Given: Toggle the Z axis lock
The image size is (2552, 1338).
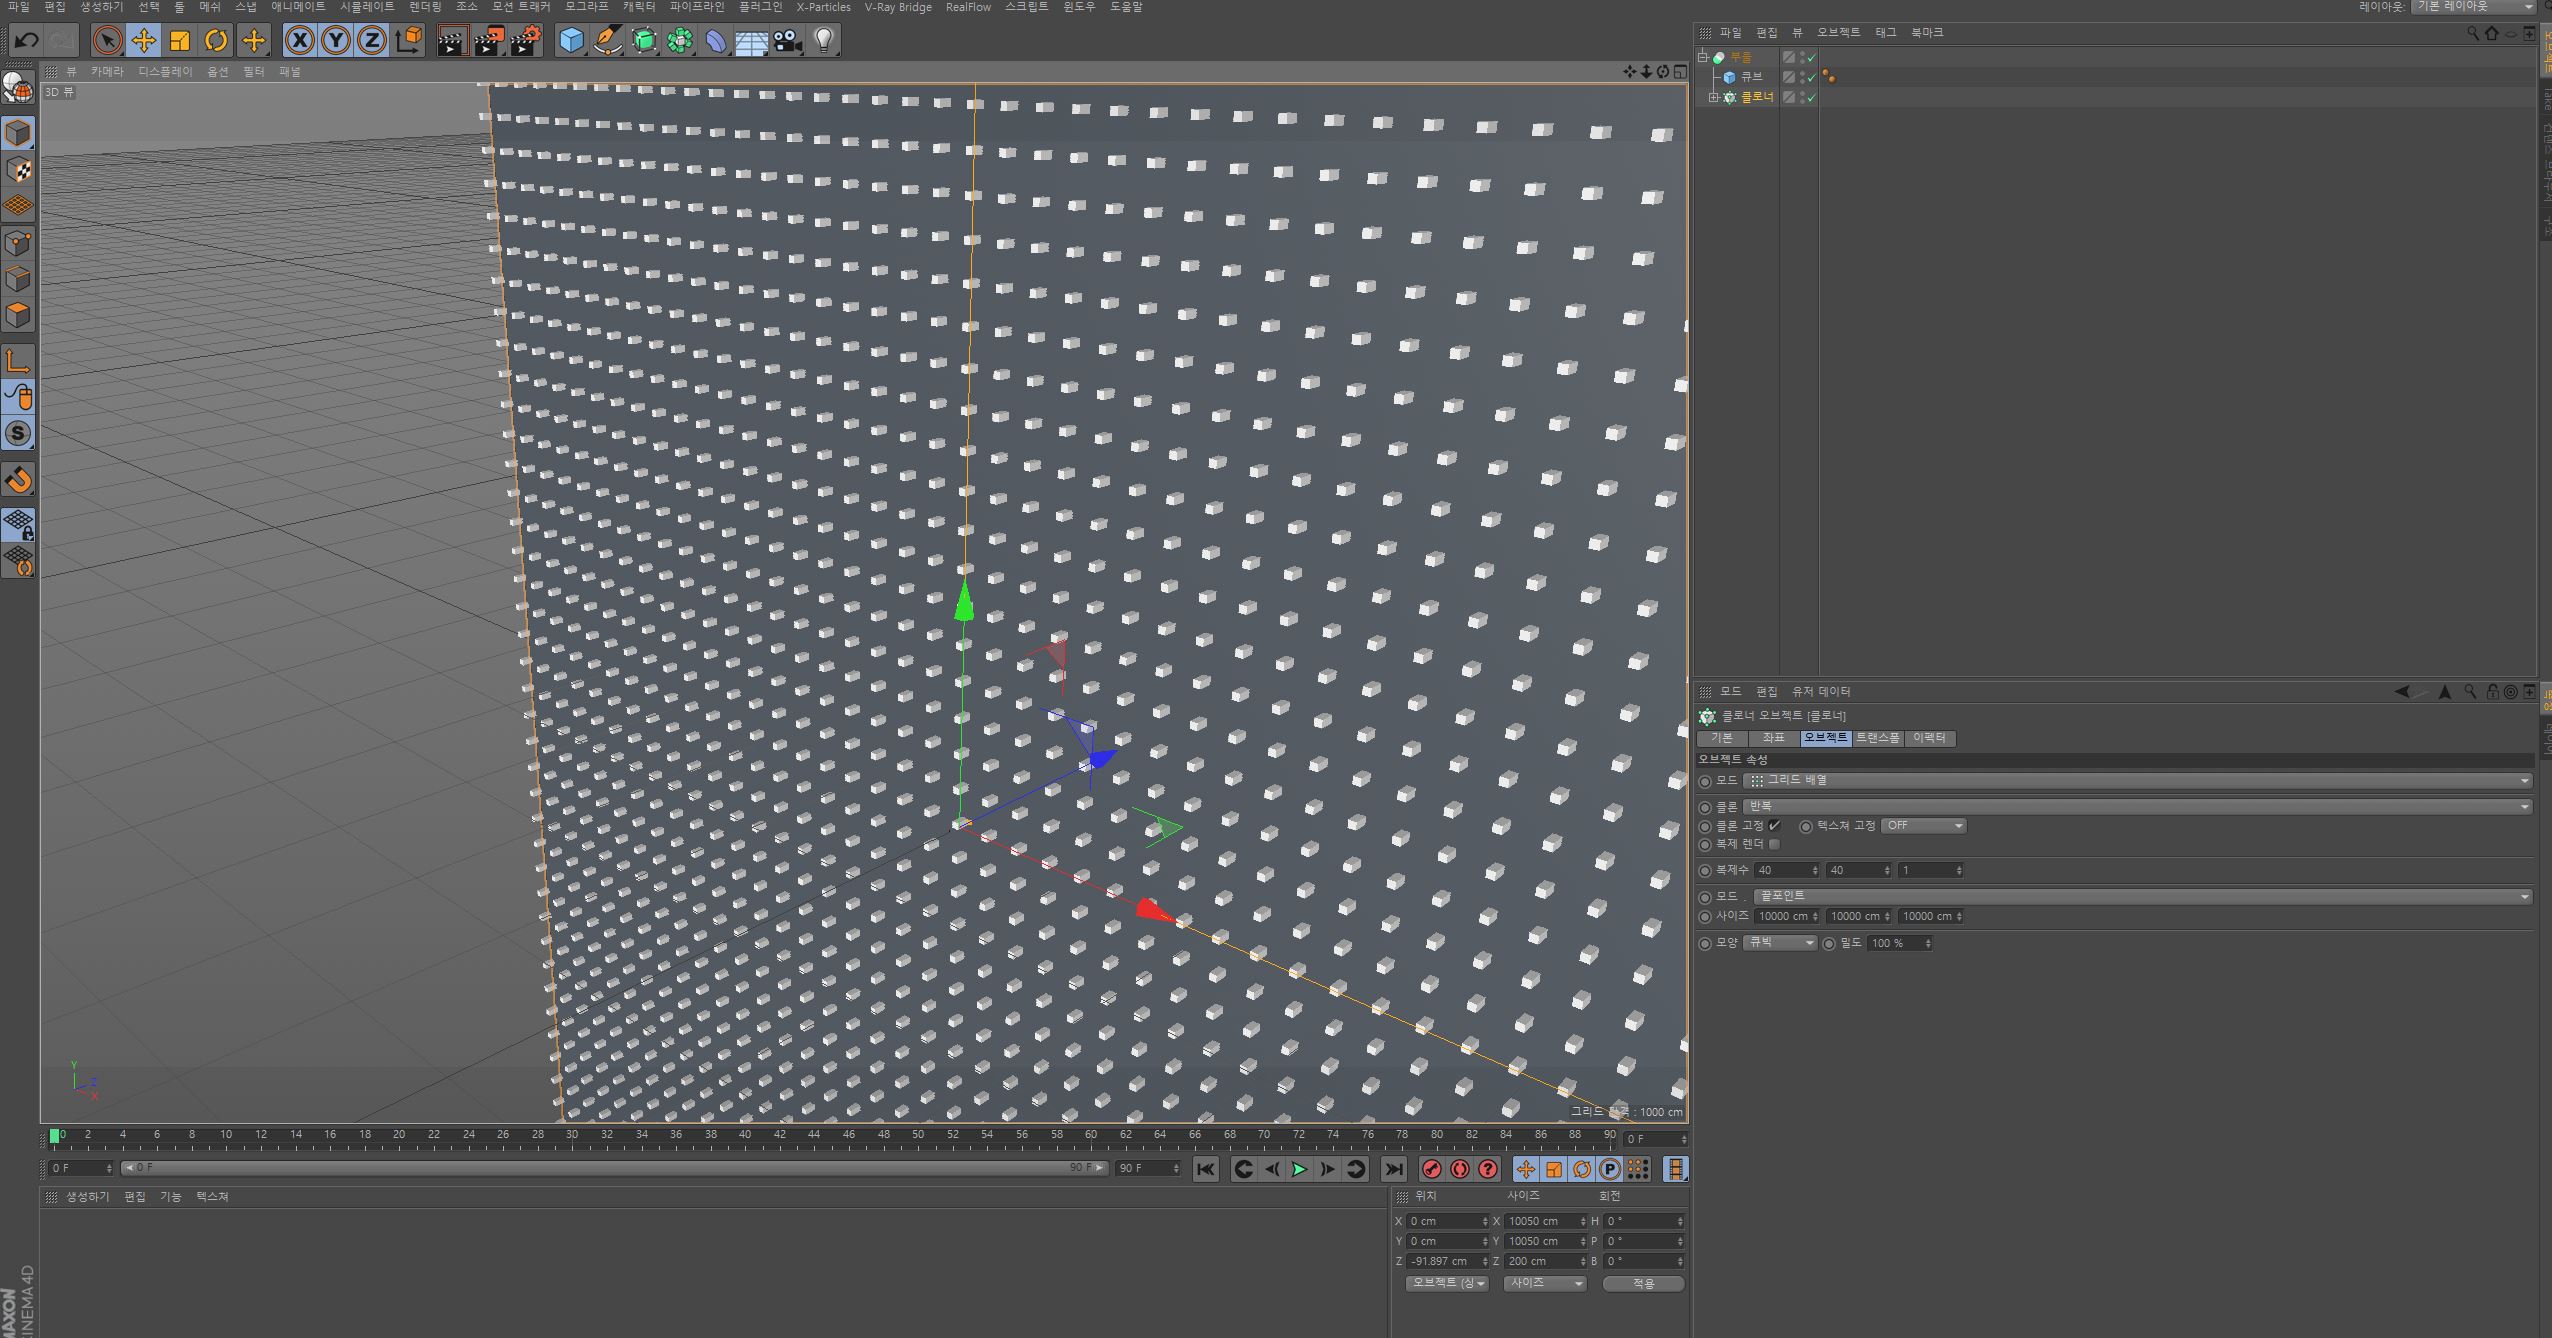Looking at the screenshot, I should coord(372,40).
